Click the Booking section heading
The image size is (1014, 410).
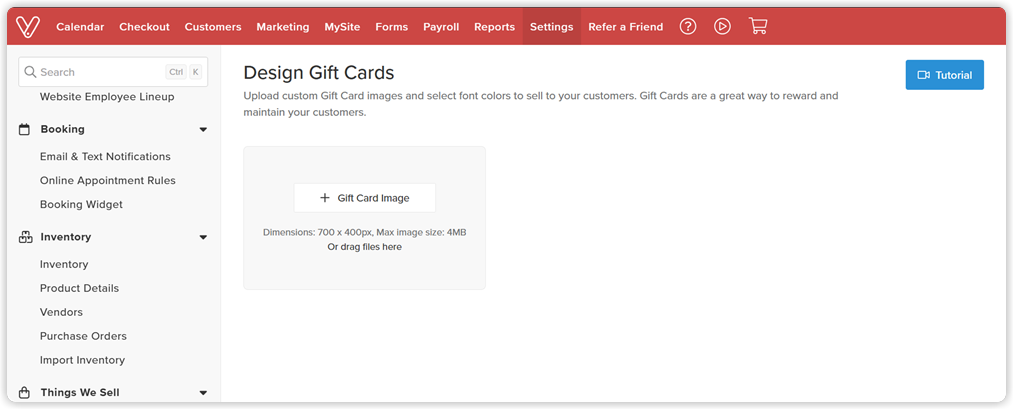pyautogui.click(x=63, y=129)
